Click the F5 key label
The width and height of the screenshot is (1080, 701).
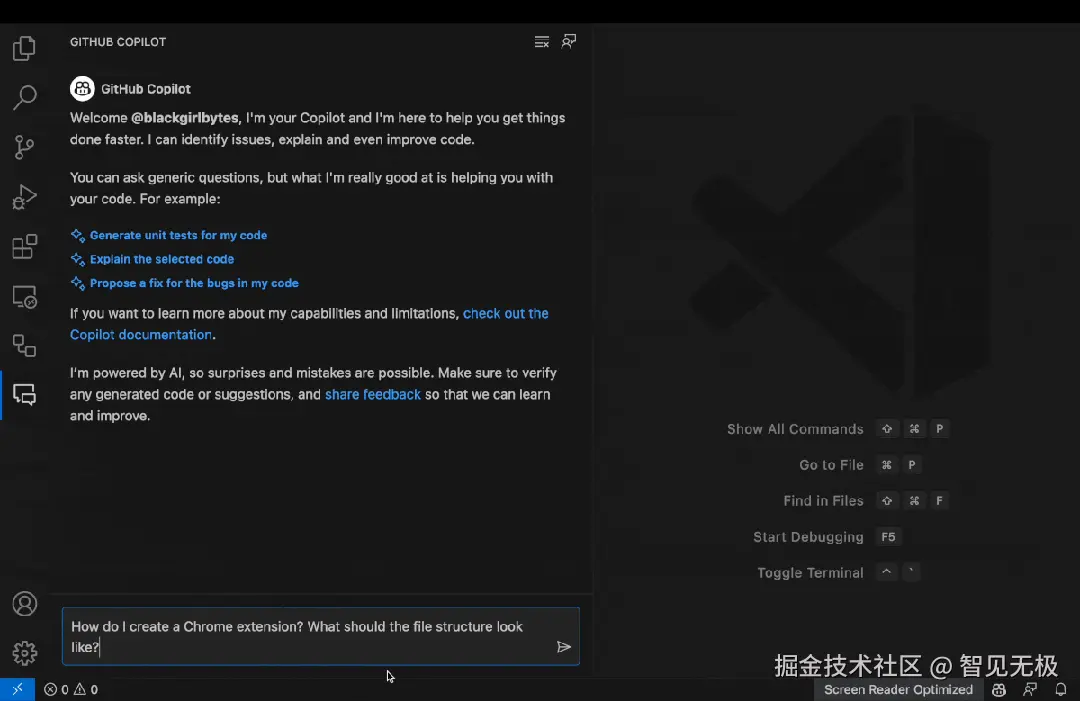(x=889, y=536)
